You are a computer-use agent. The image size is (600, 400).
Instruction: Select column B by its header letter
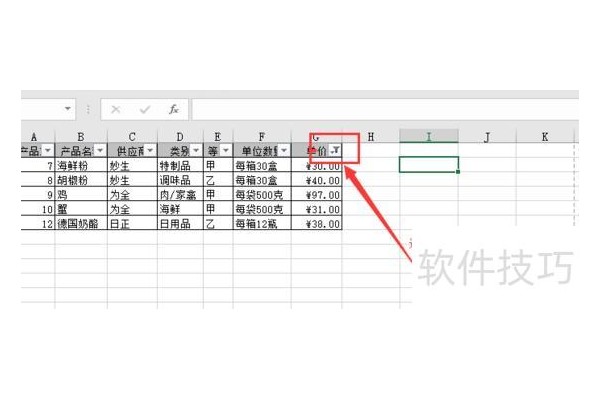tap(81, 137)
